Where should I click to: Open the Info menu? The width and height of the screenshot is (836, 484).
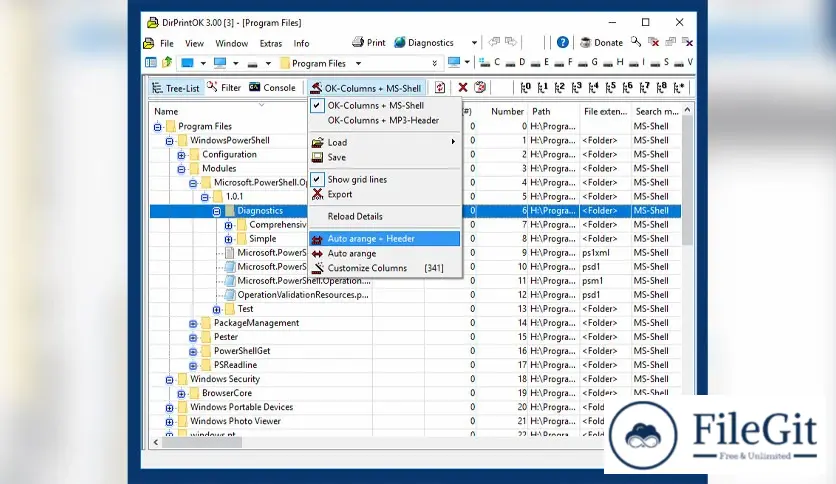[x=301, y=44]
